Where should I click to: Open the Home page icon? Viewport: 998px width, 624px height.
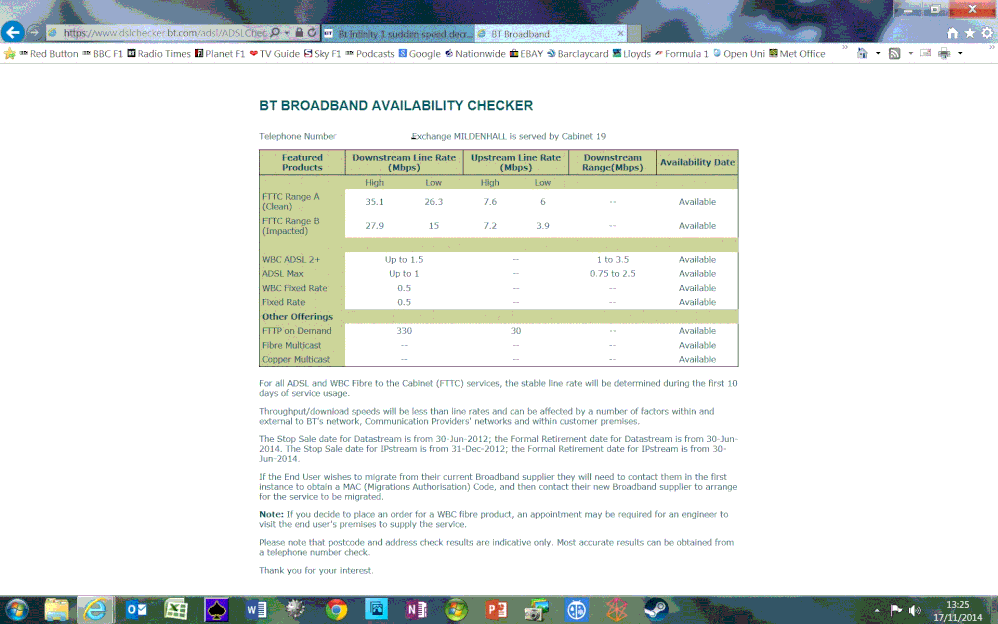[x=952, y=33]
